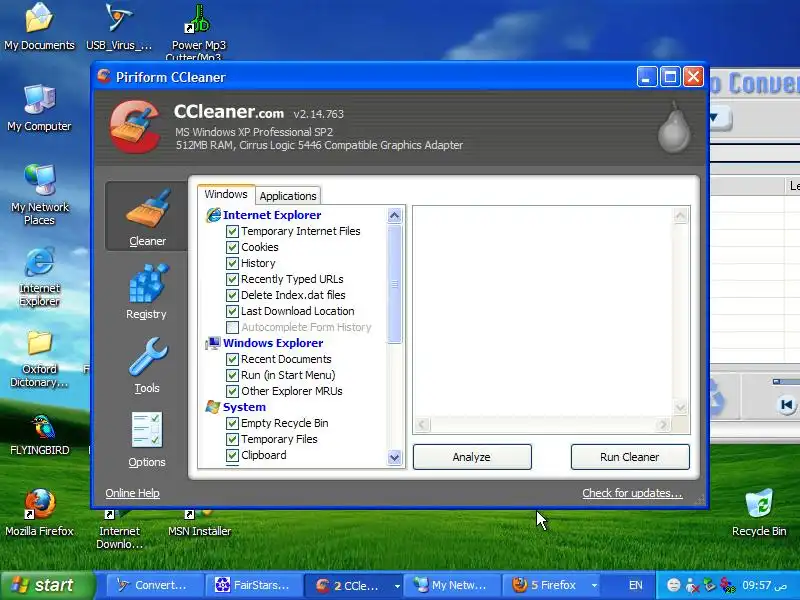This screenshot has height=600, width=800.
Task: Select the System category icon
Action: (x=213, y=407)
